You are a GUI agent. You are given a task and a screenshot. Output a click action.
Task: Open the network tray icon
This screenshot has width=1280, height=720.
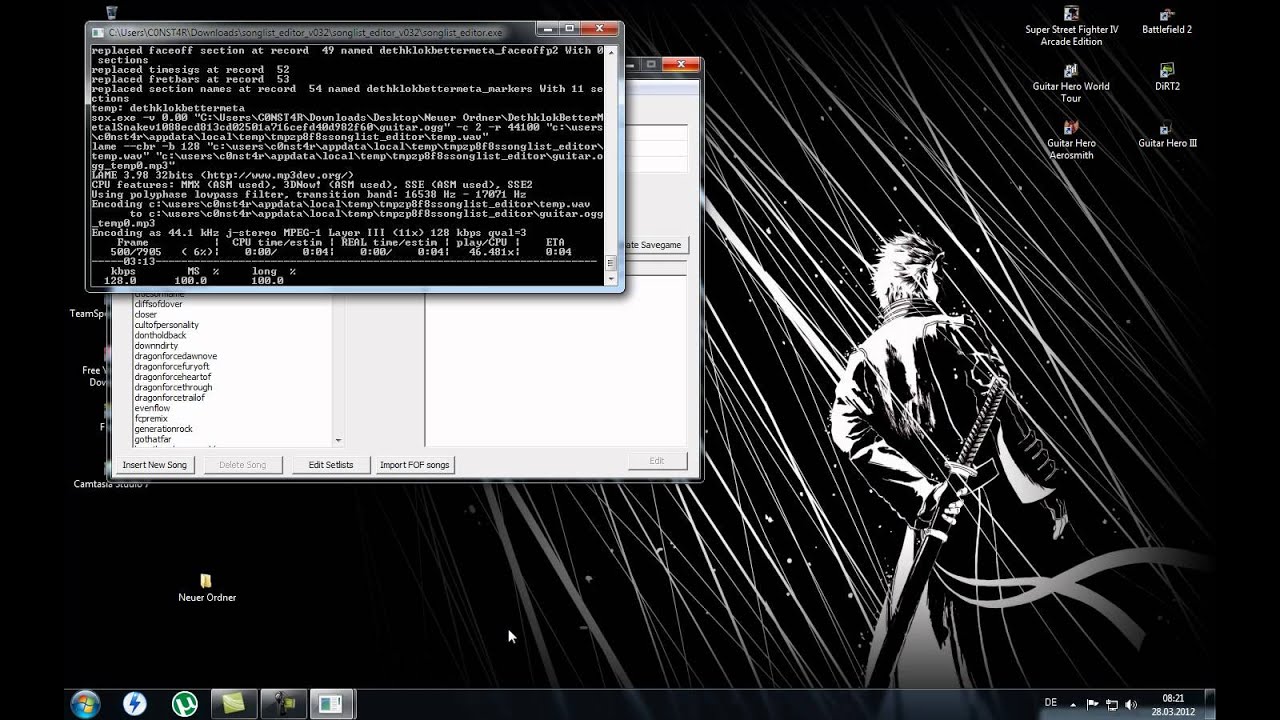pos(1111,704)
